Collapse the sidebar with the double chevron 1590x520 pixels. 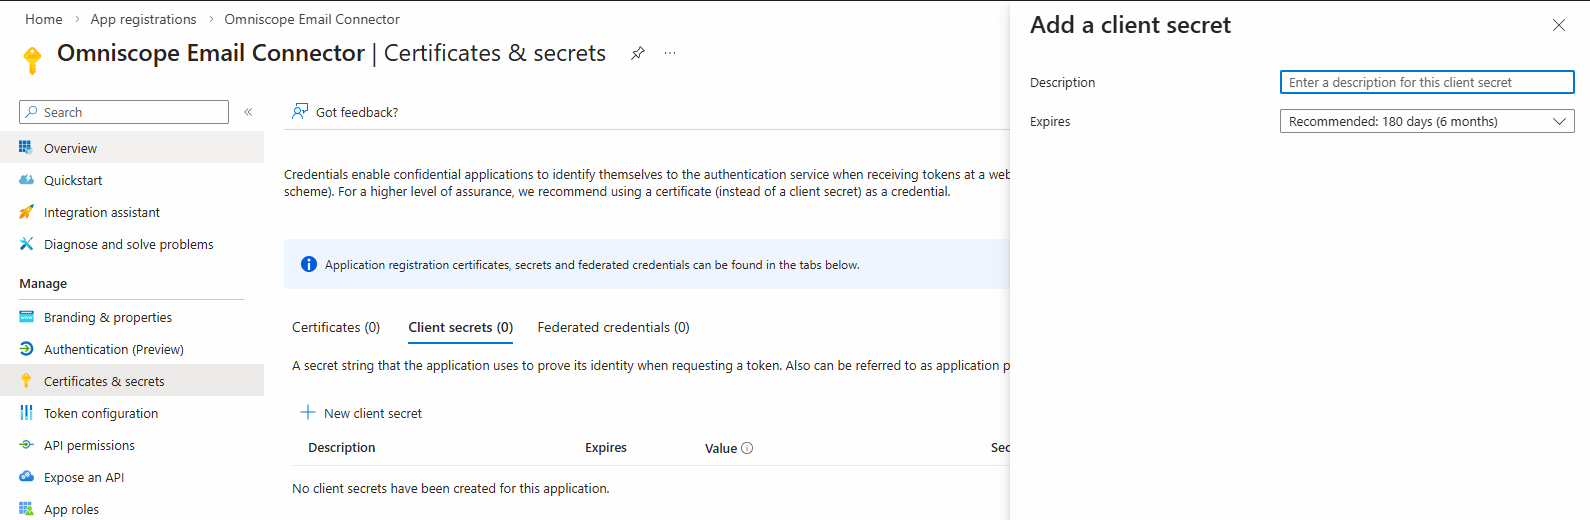[248, 112]
